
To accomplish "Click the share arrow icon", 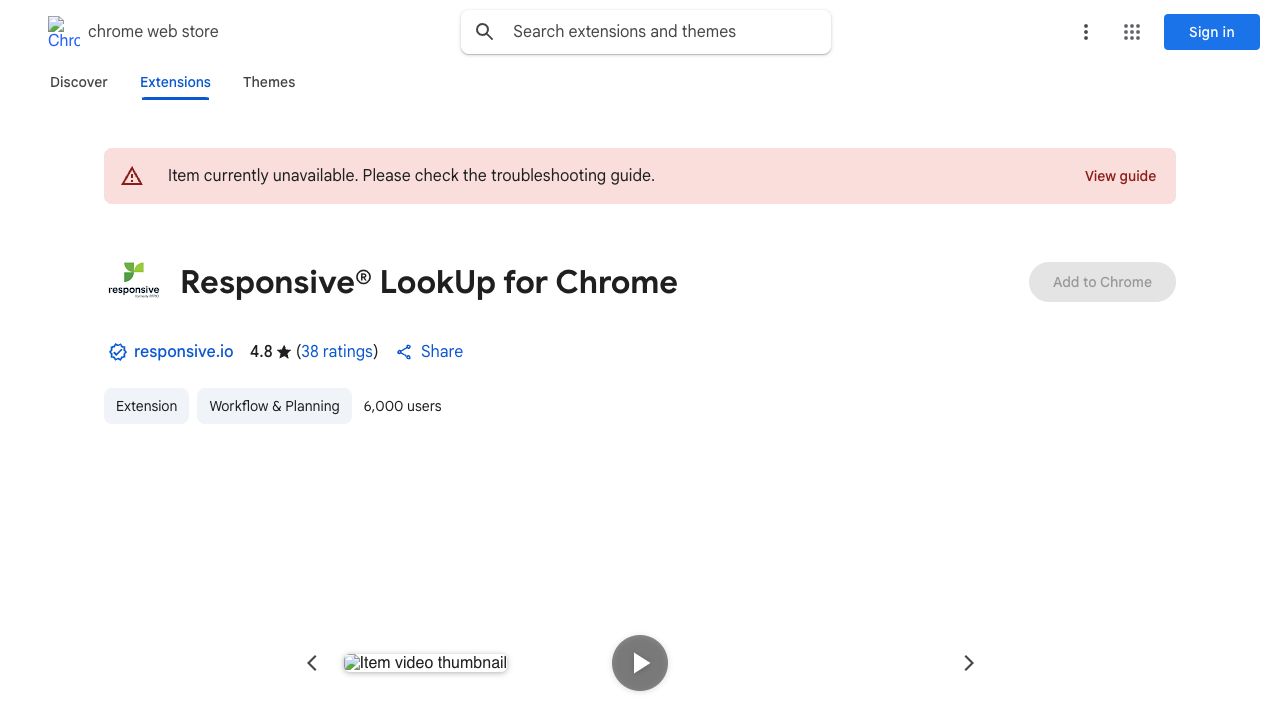I will (404, 352).
